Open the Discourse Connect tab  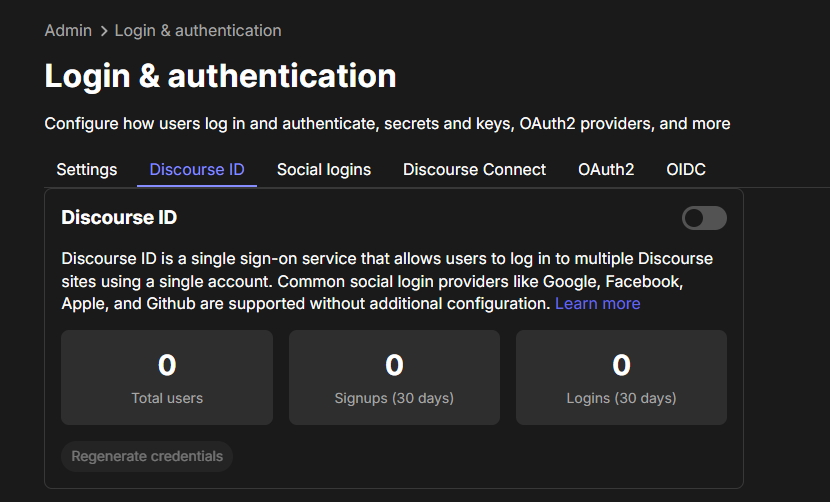point(474,169)
